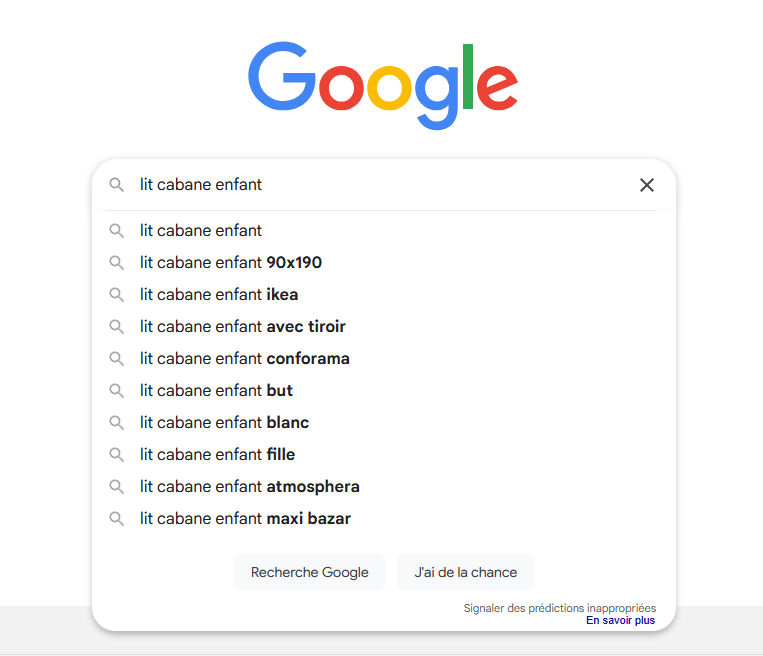Click "Signaler des prédictions inappropriées" link
The height and width of the screenshot is (656, 763).
[x=559, y=608]
